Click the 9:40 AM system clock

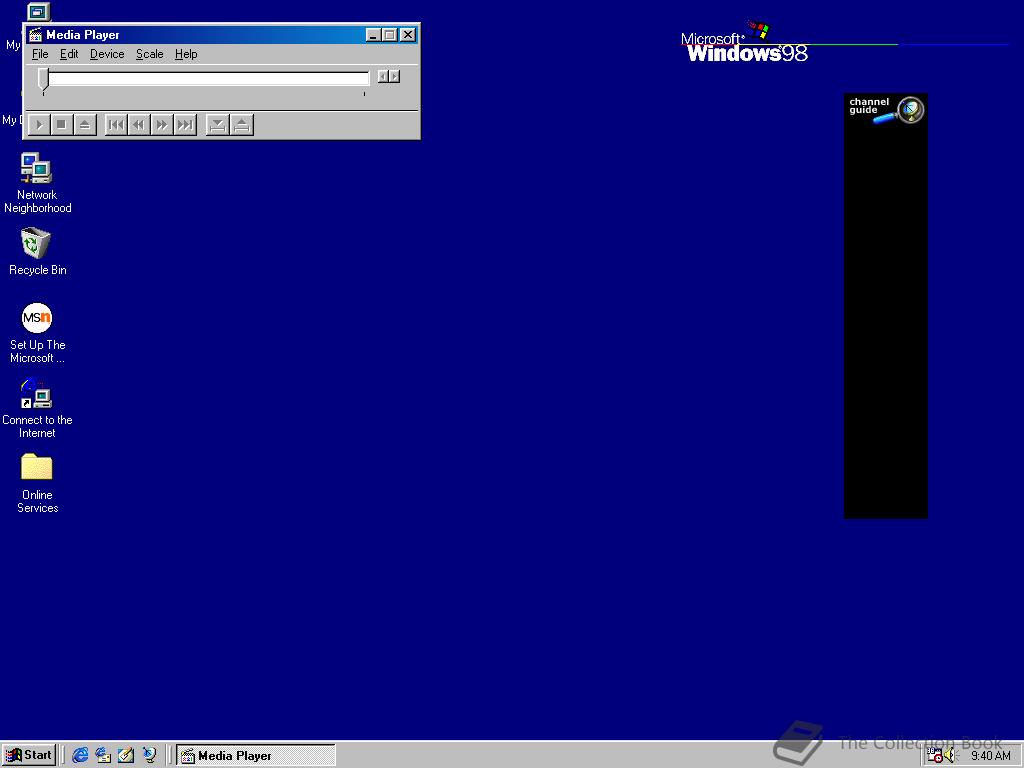coord(991,756)
